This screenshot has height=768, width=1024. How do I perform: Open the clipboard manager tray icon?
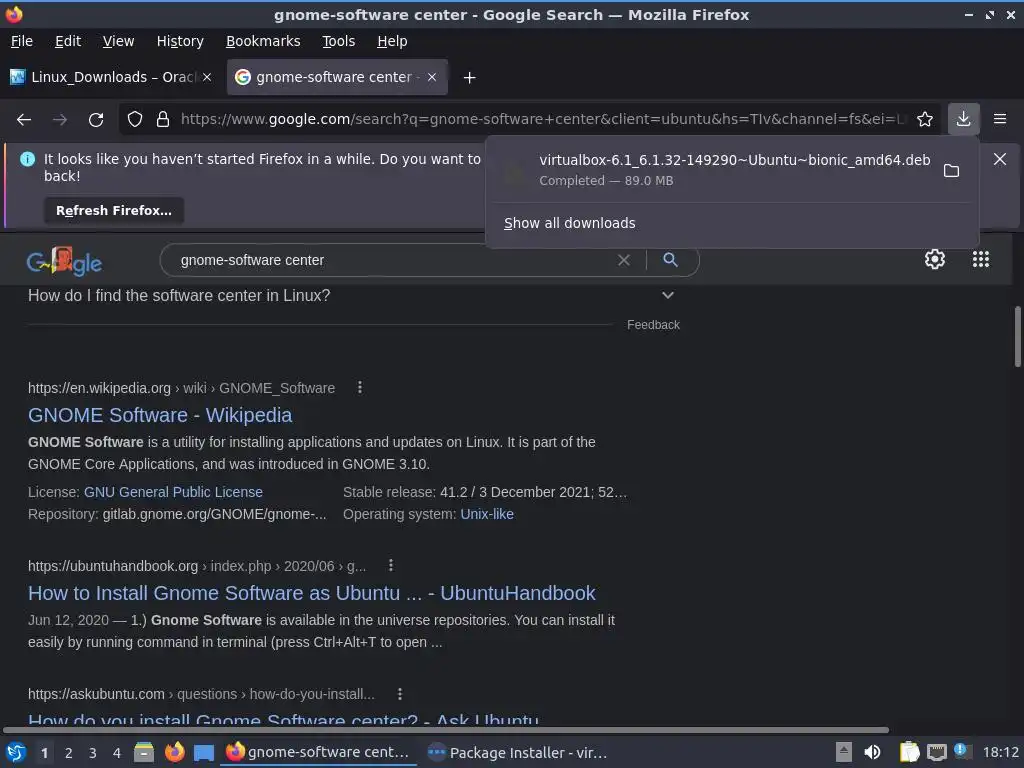tap(908, 752)
